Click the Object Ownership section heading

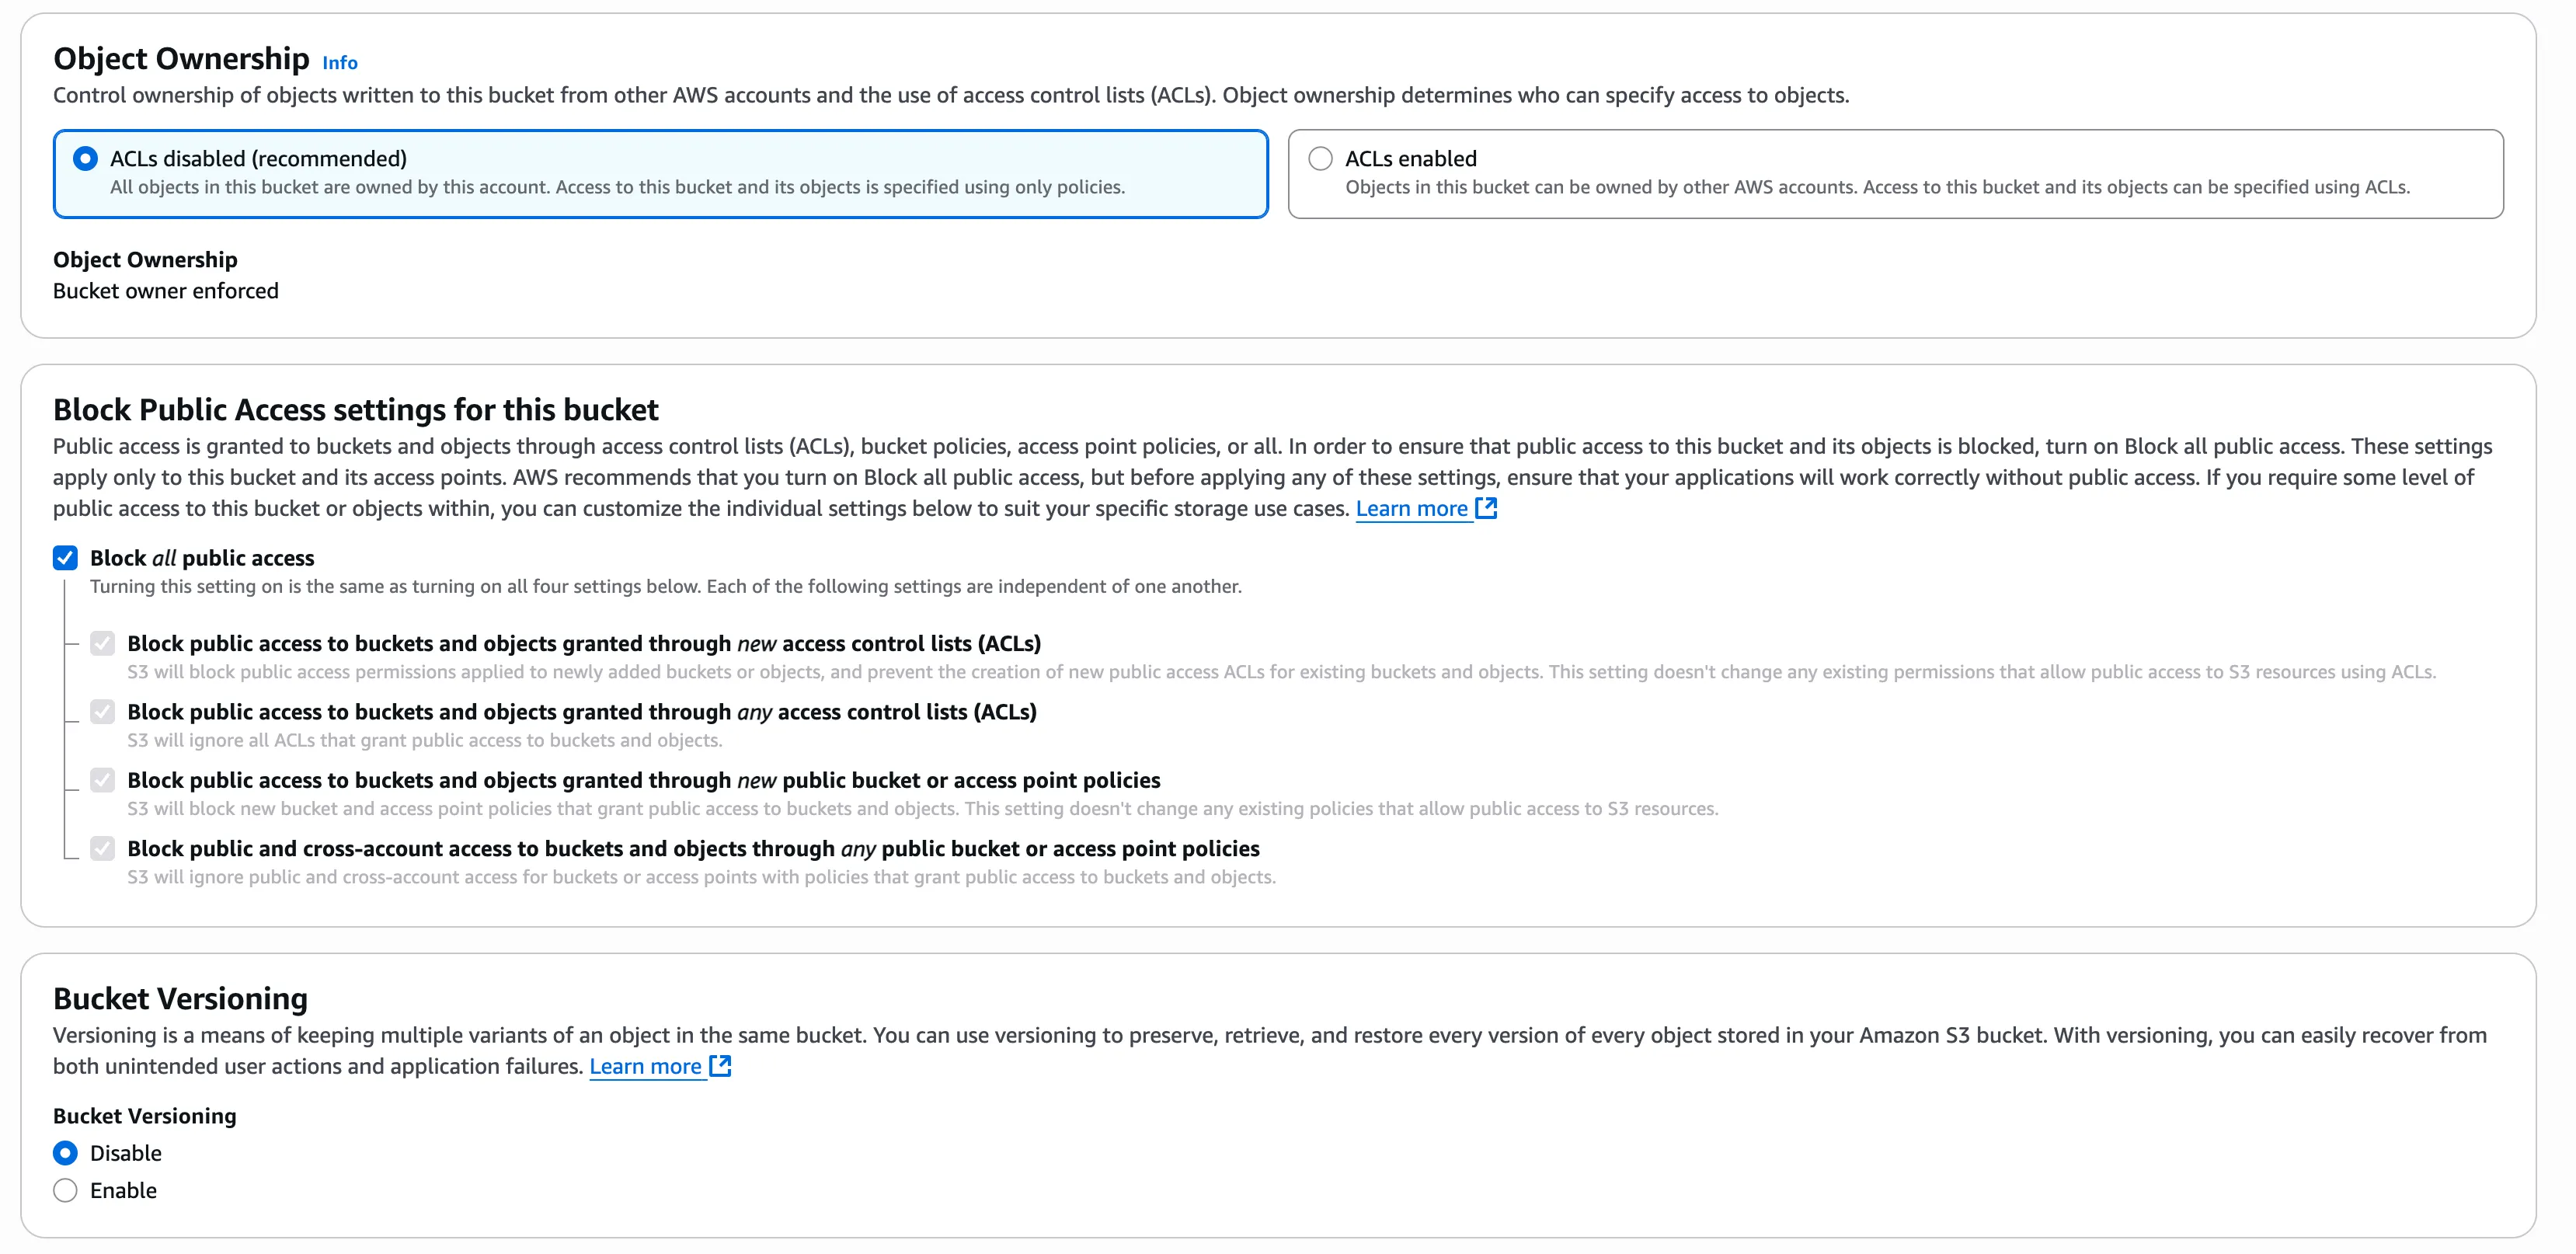[x=181, y=59]
